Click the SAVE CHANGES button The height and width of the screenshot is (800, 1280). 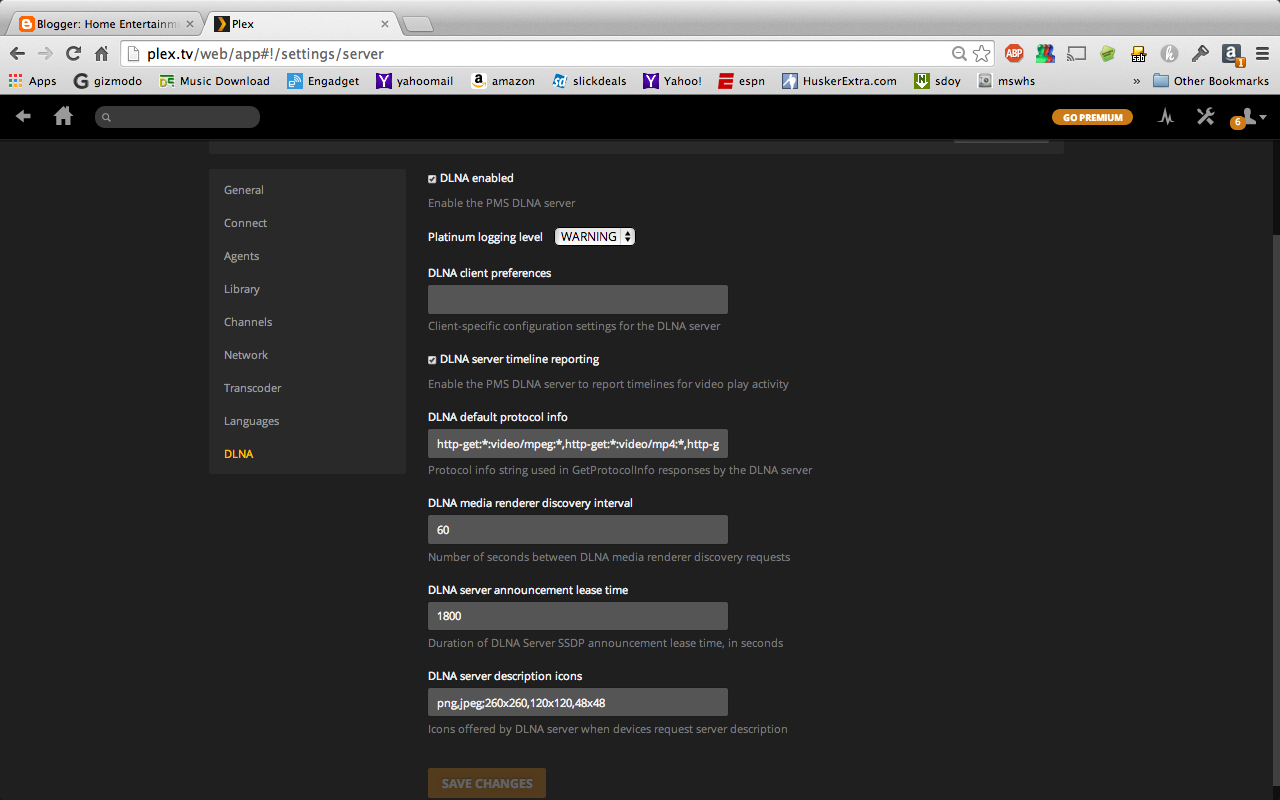pos(487,783)
